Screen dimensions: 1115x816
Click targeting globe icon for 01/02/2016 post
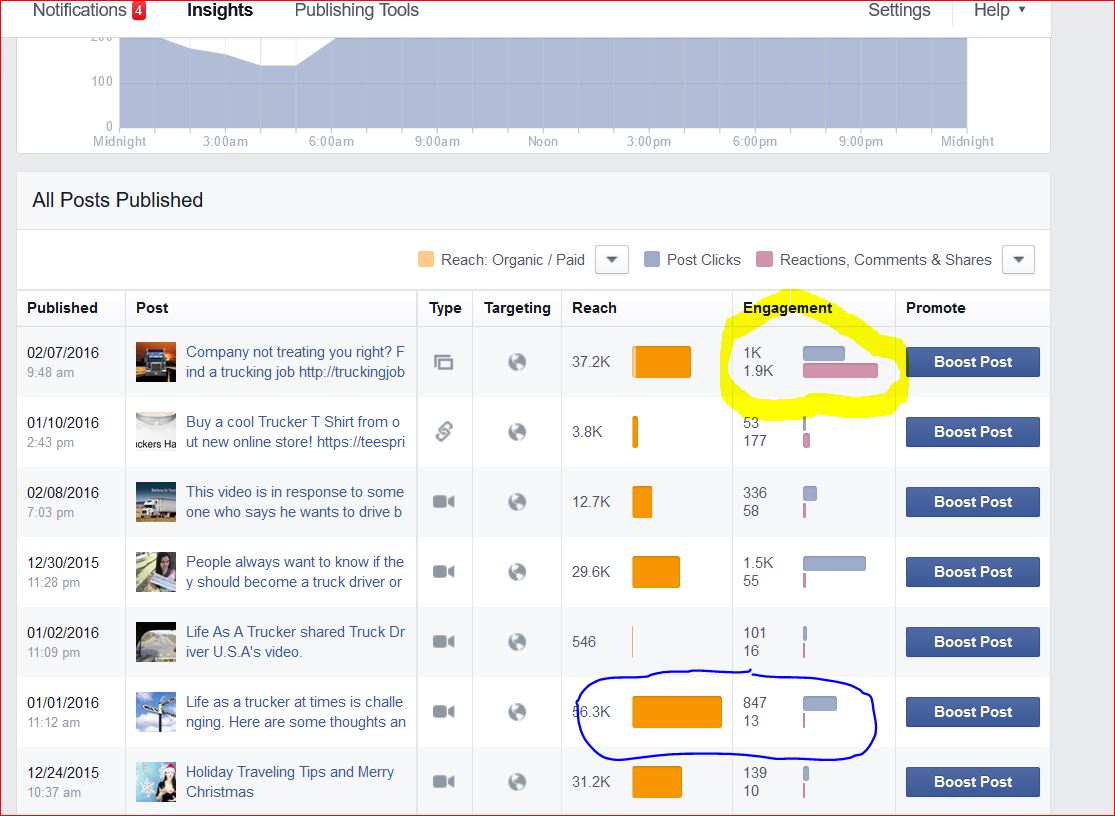tap(517, 642)
